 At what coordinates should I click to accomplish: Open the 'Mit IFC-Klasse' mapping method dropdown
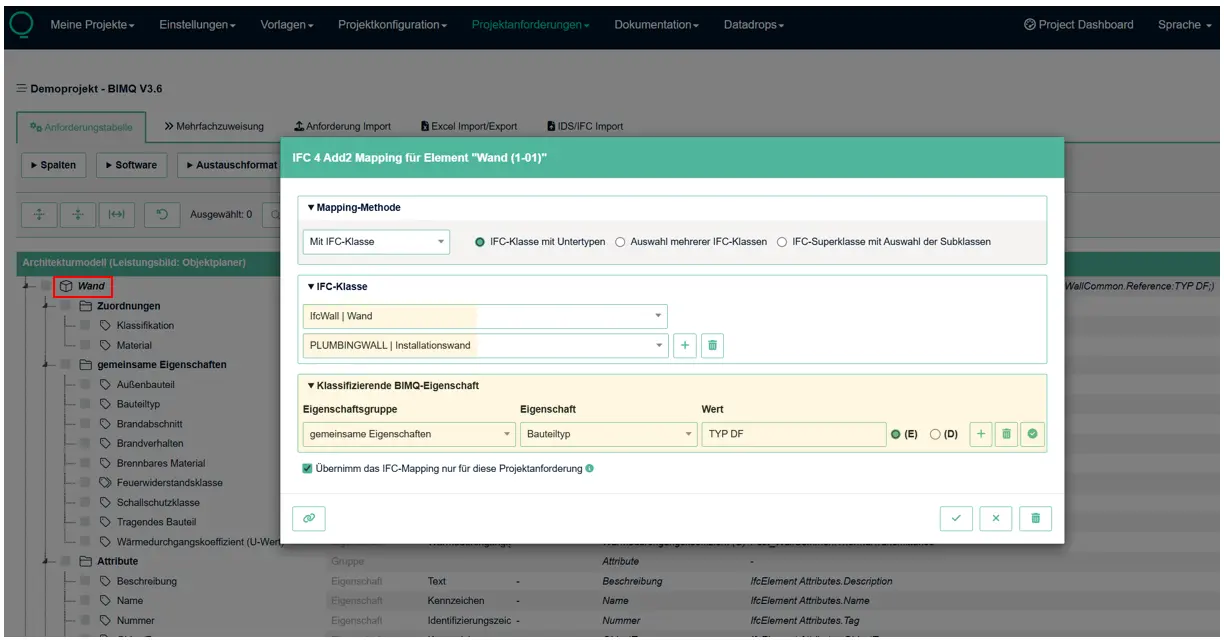(x=376, y=242)
